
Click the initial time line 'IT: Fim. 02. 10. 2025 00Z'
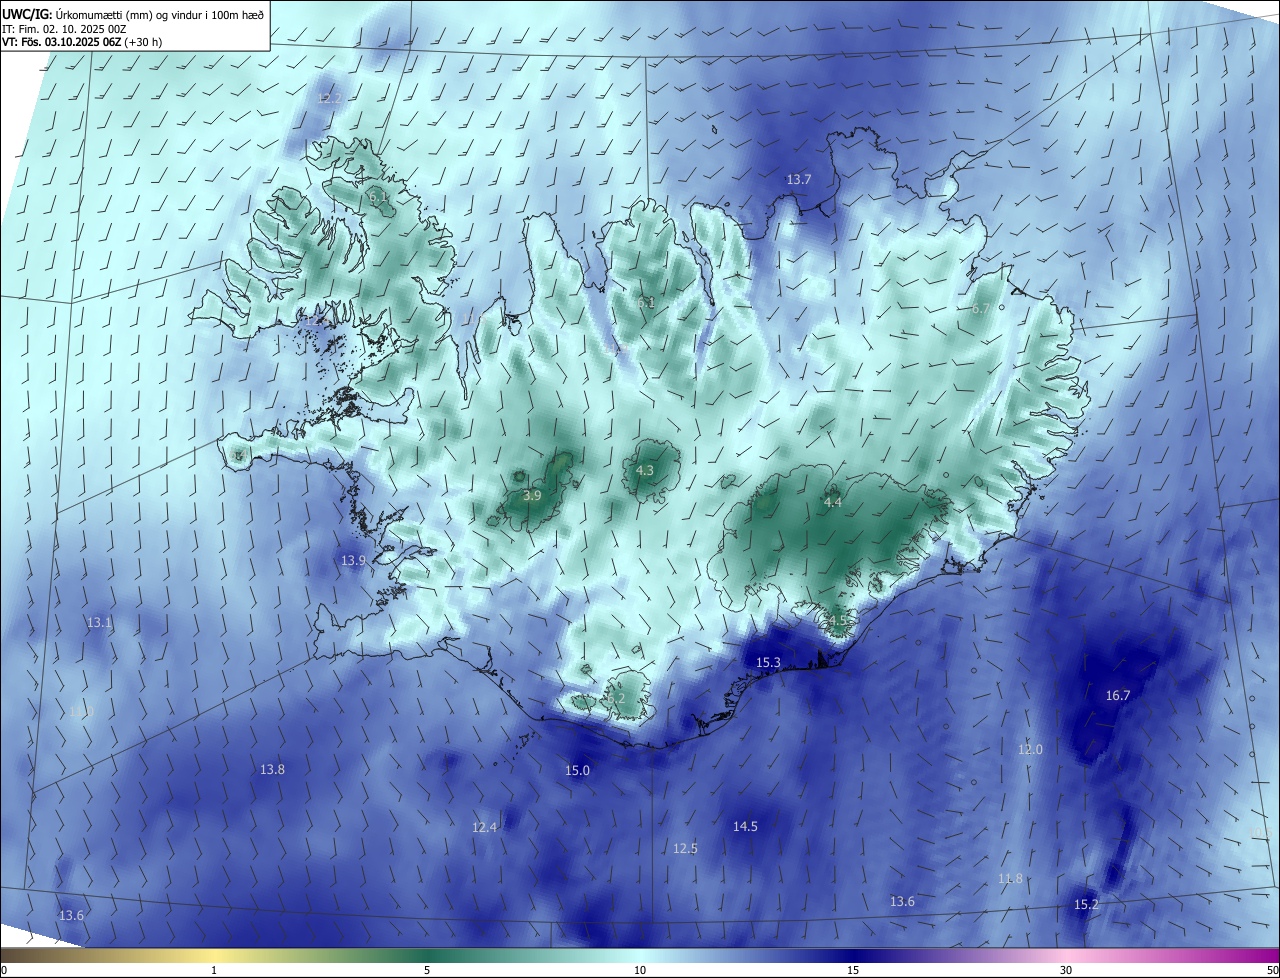tap(63, 29)
